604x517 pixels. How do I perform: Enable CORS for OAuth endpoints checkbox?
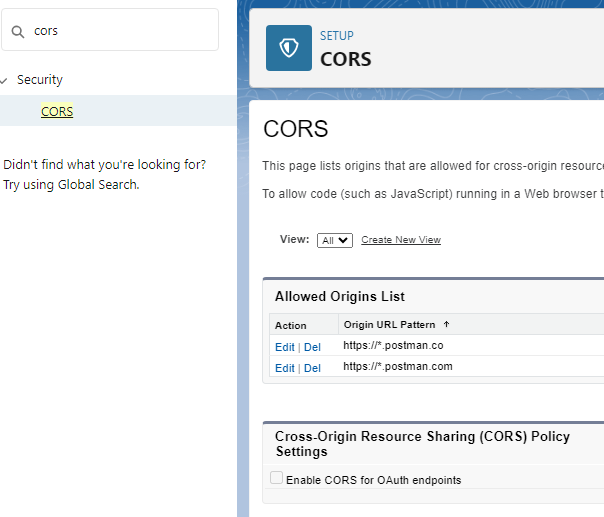pos(277,478)
